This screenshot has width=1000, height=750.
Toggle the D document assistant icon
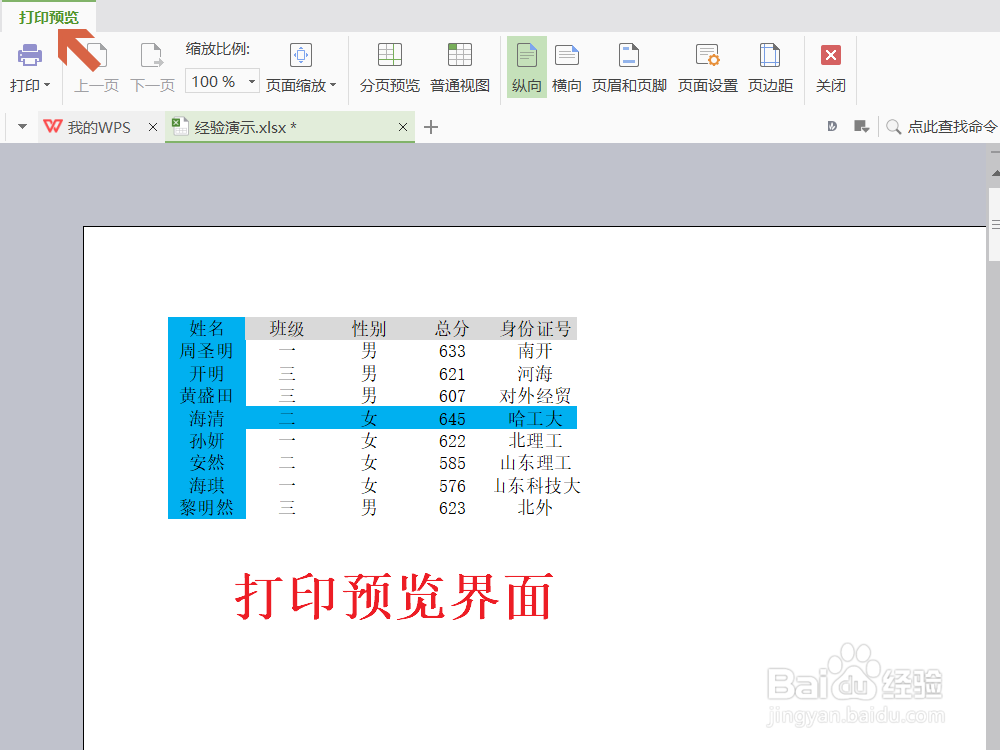pos(832,126)
